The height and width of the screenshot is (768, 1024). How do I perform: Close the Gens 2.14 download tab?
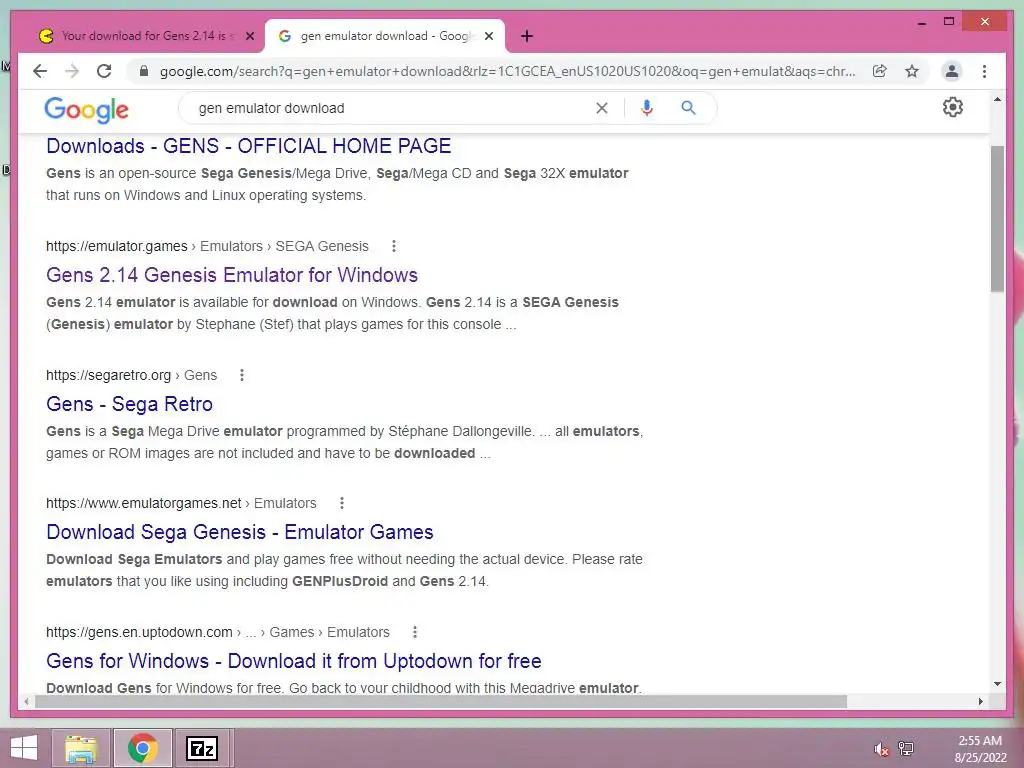point(249,36)
